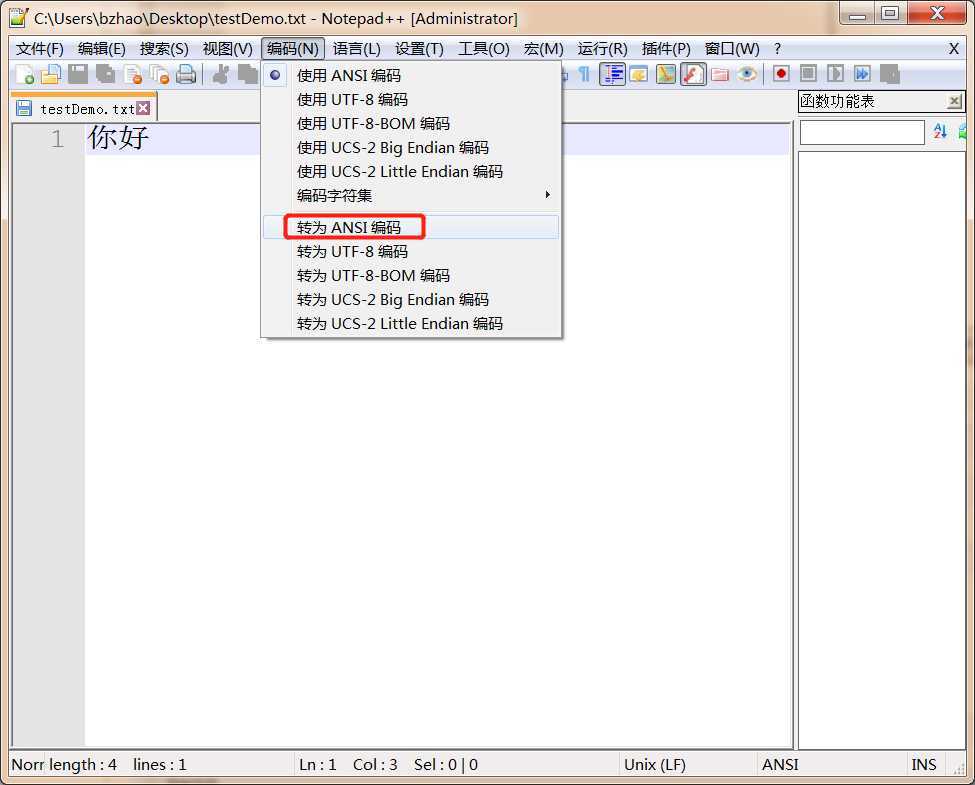Screen dimensions: 975x785
Task: Select 使用 UTF-8 编码 option
Action: click(x=411, y=100)
